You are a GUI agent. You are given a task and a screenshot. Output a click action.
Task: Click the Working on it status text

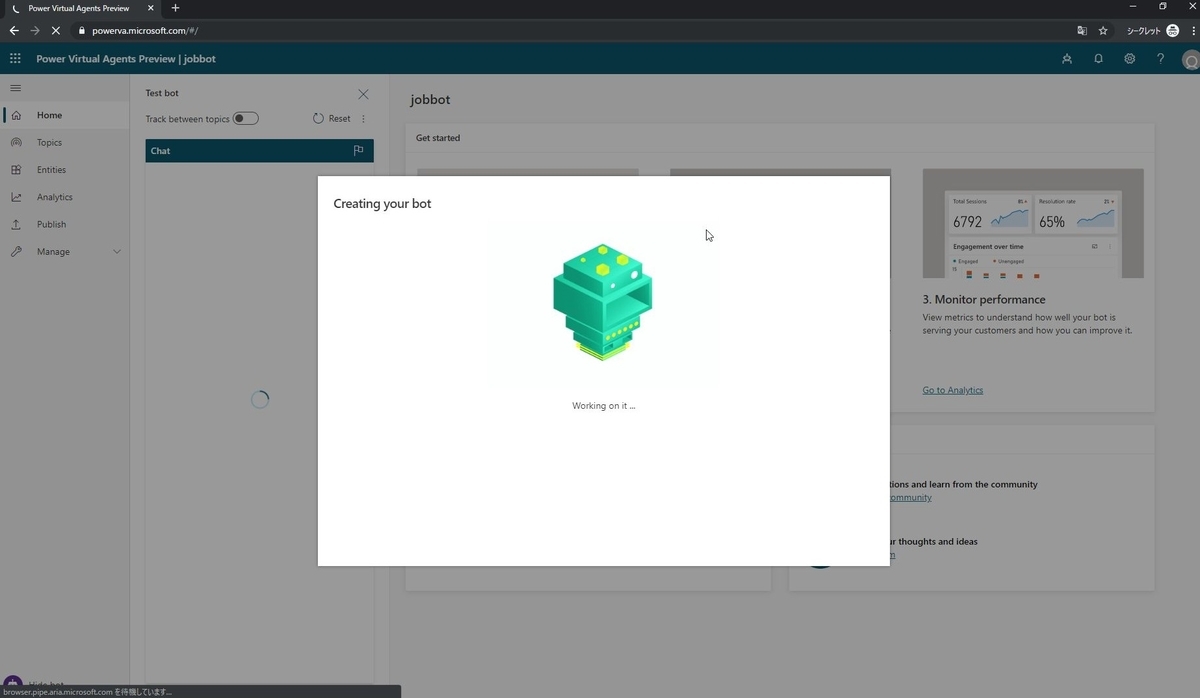coord(604,406)
